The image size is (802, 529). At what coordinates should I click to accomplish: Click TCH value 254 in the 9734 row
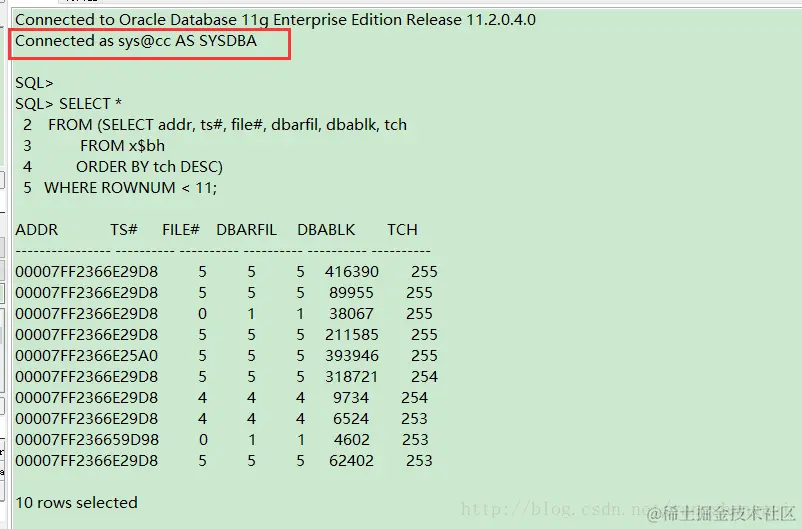tap(415, 398)
